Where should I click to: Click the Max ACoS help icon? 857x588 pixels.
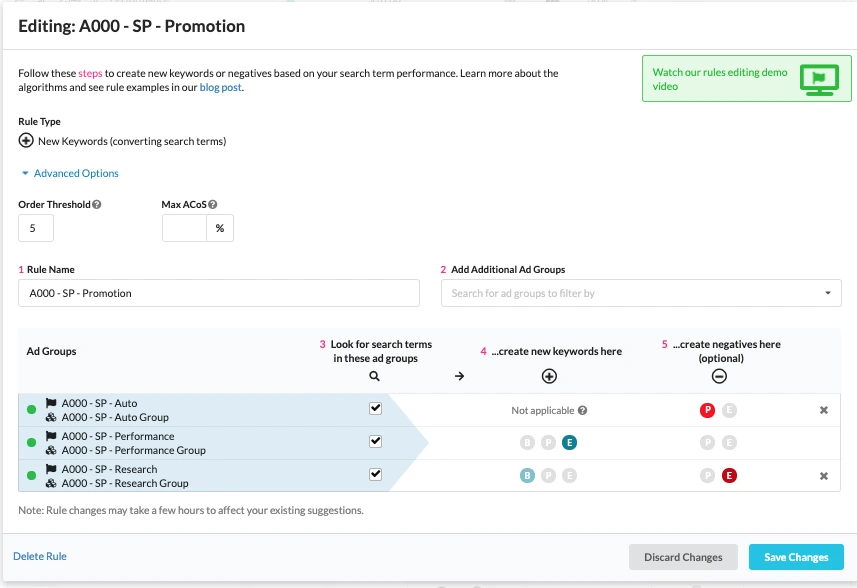214,205
